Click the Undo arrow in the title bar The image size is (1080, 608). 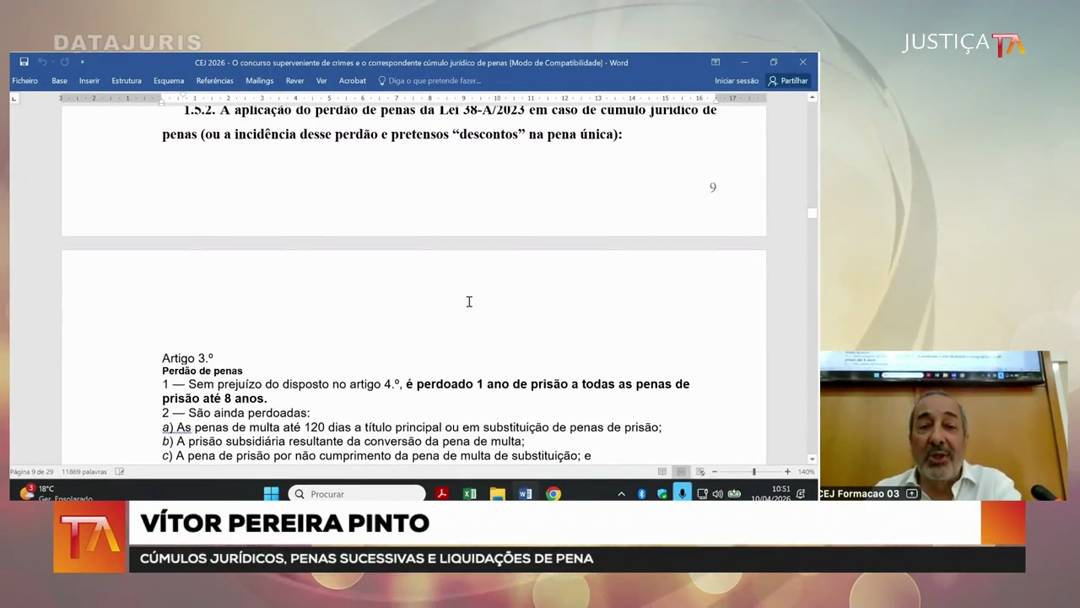coord(42,62)
